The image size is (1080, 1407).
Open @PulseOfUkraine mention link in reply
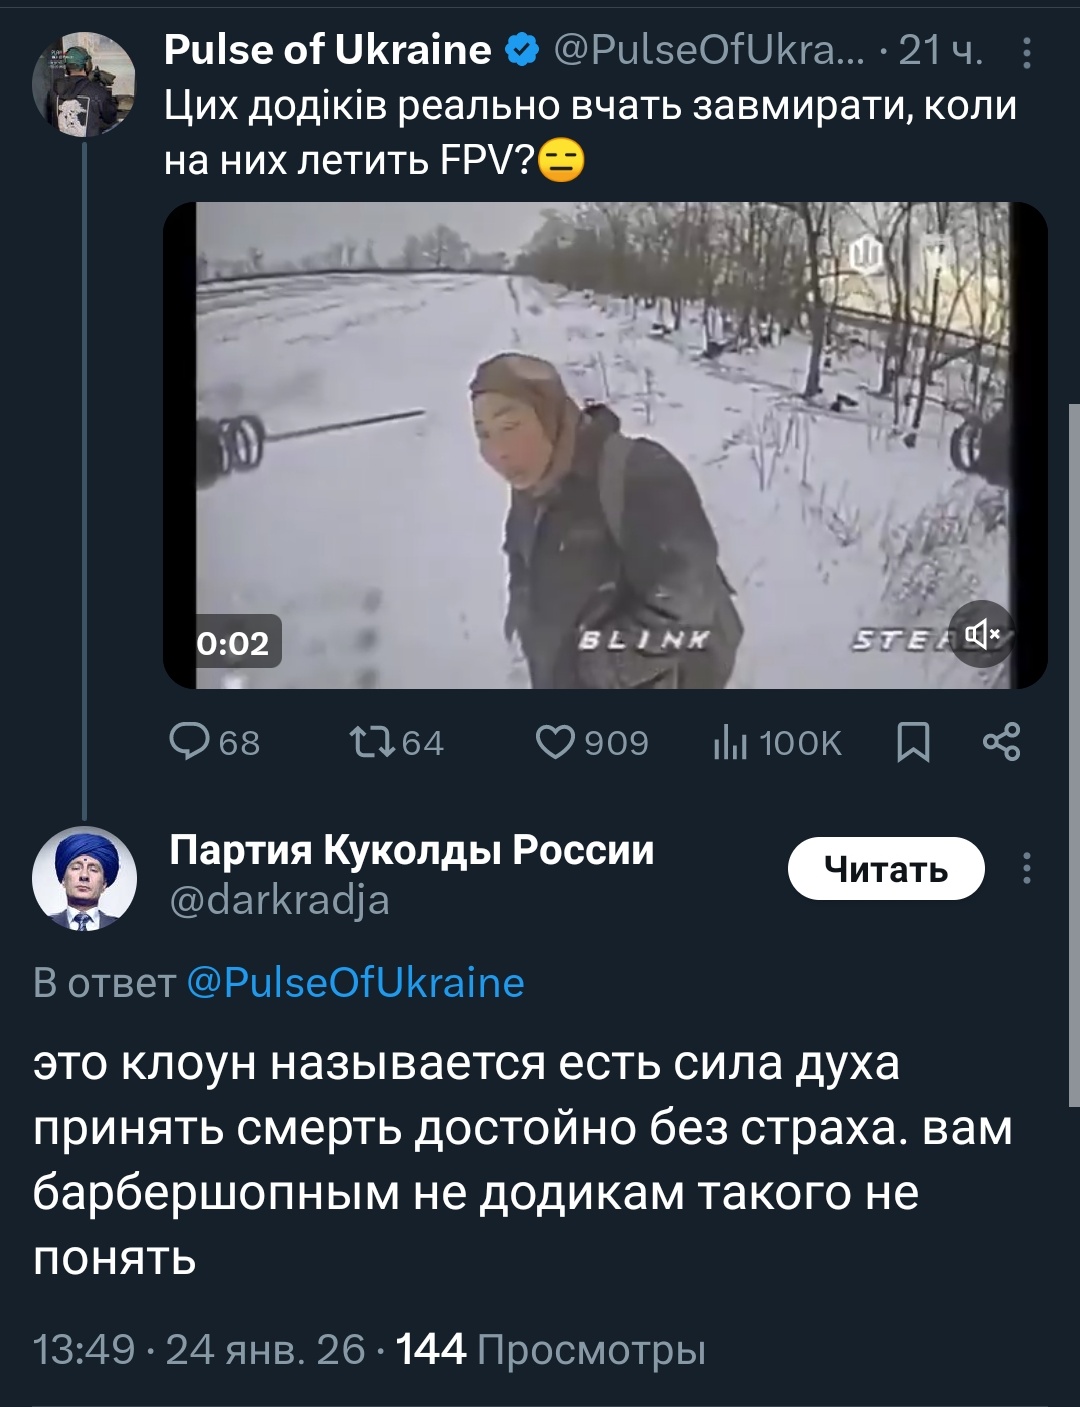[355, 983]
